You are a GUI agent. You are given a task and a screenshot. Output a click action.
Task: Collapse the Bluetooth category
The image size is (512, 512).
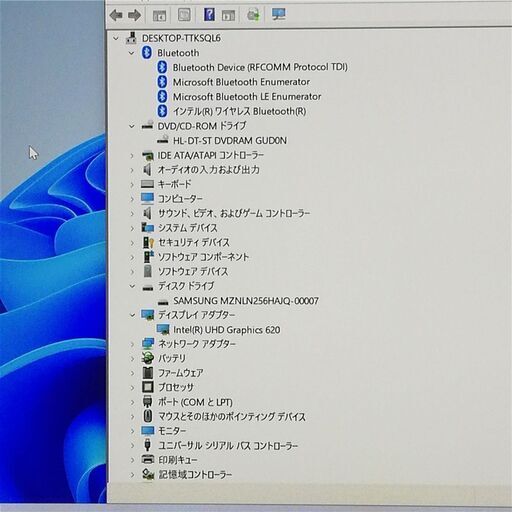pyautogui.click(x=132, y=53)
